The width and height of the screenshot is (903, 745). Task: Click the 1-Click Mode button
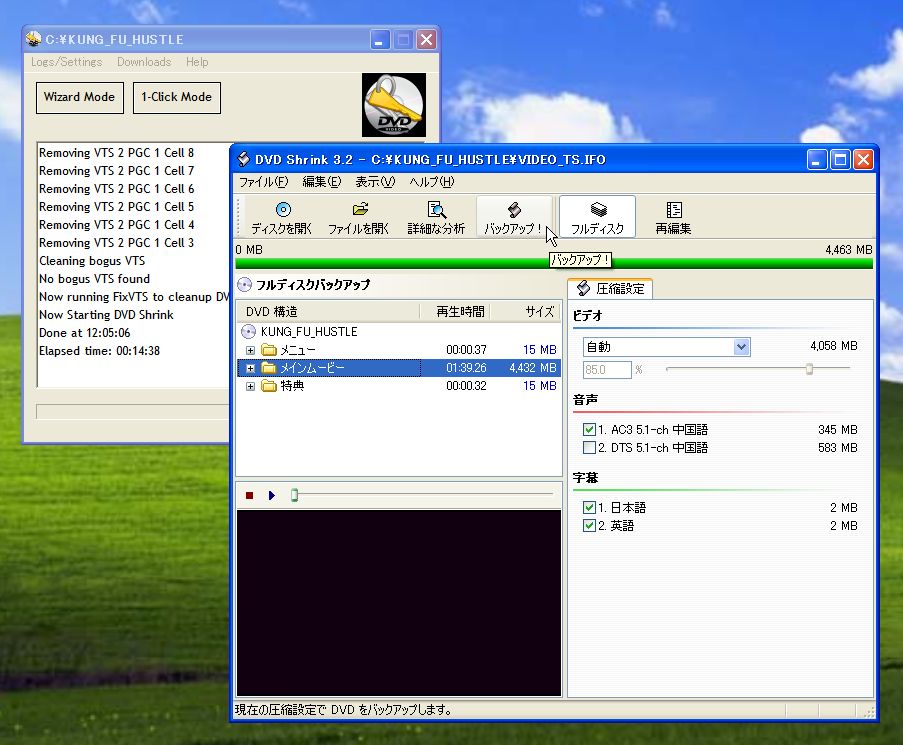point(177,97)
